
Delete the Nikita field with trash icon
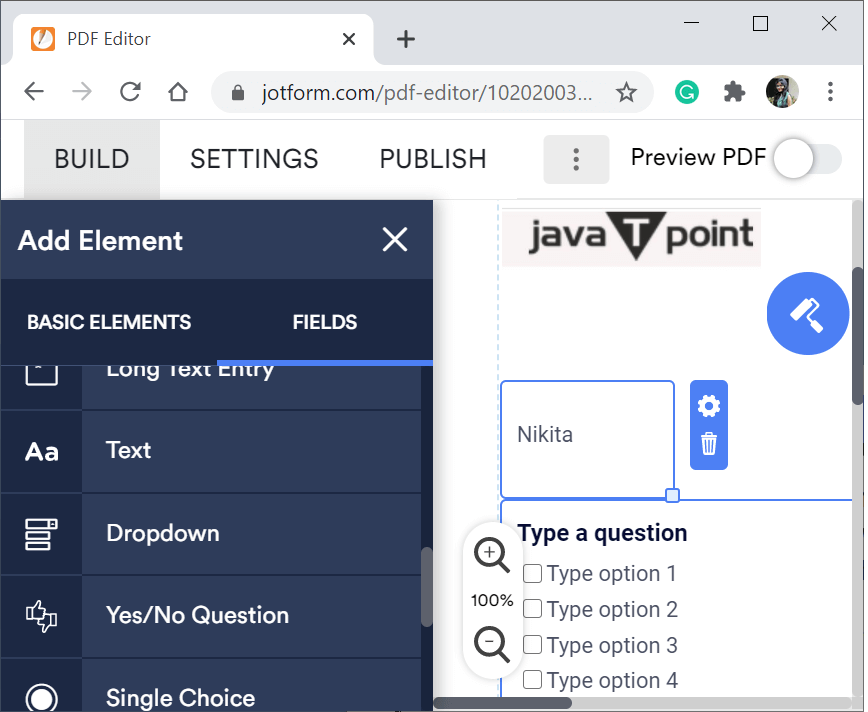pyautogui.click(x=709, y=444)
